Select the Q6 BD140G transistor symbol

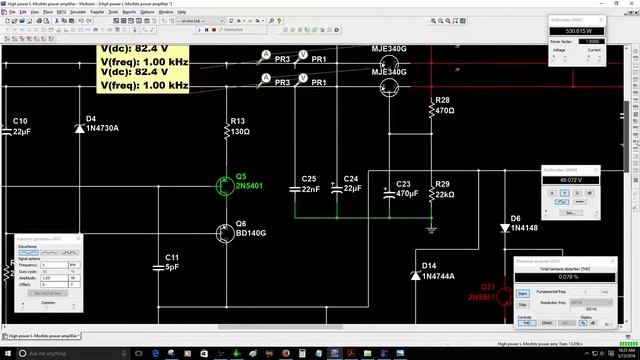point(225,233)
